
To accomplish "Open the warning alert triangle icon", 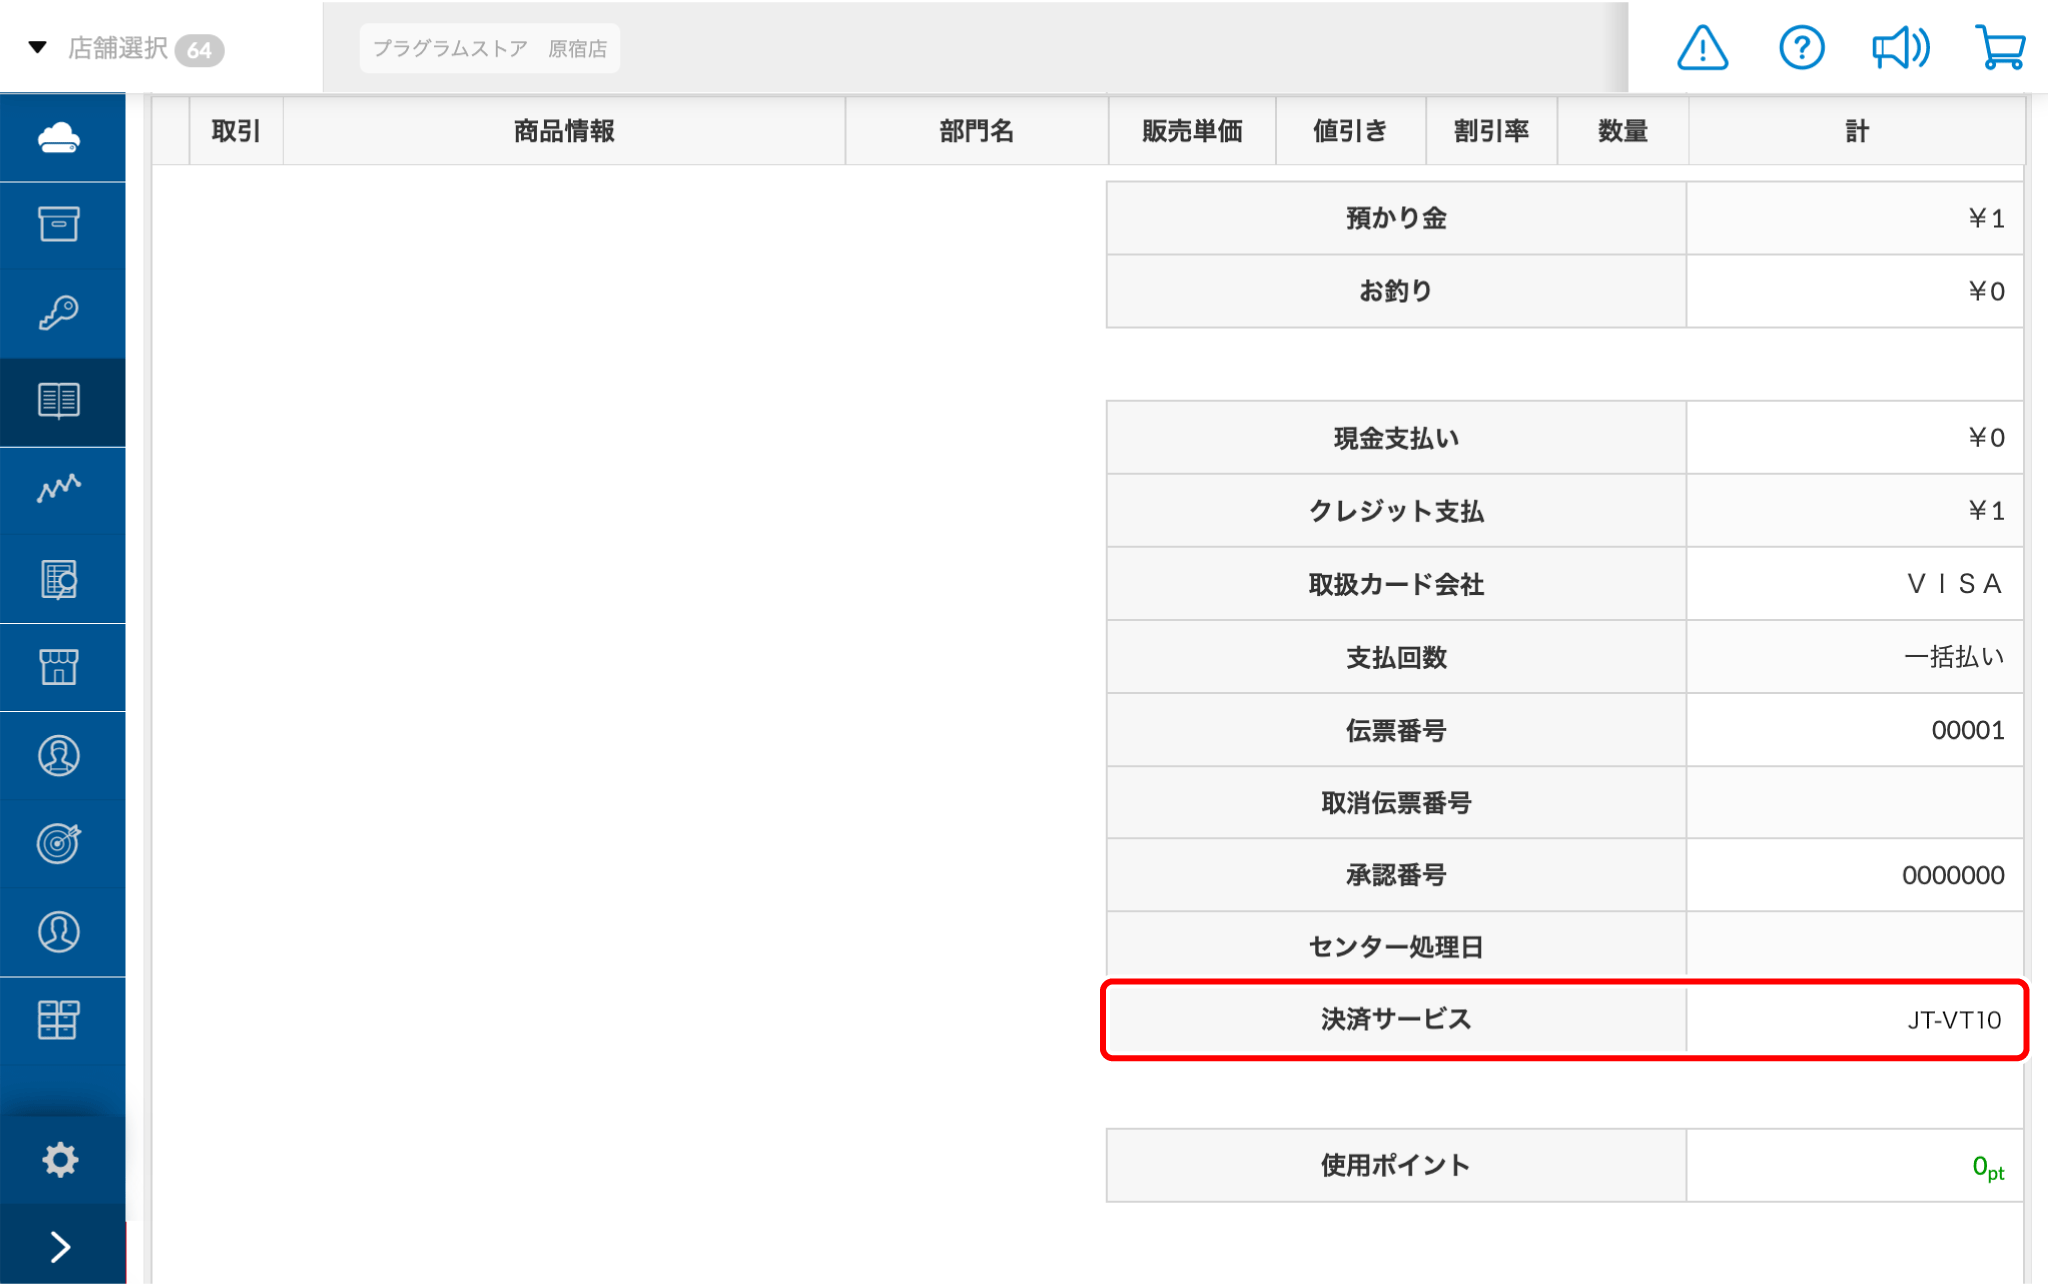I will coord(1702,48).
